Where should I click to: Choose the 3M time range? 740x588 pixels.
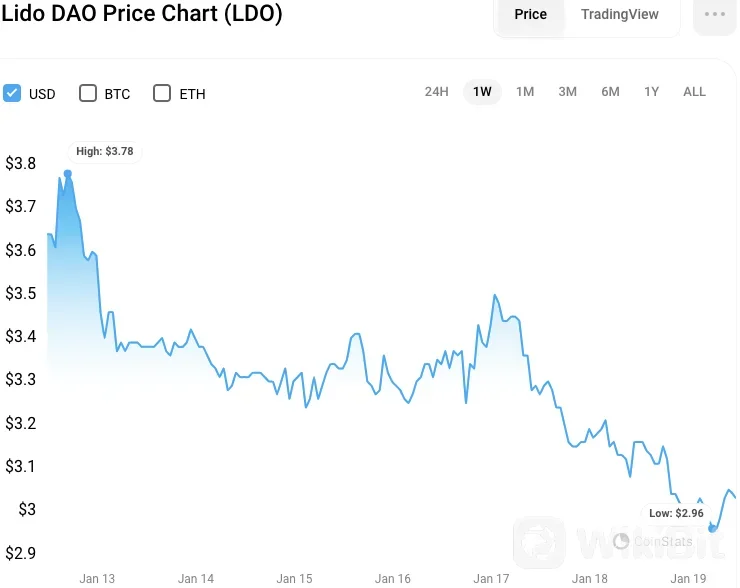click(567, 92)
